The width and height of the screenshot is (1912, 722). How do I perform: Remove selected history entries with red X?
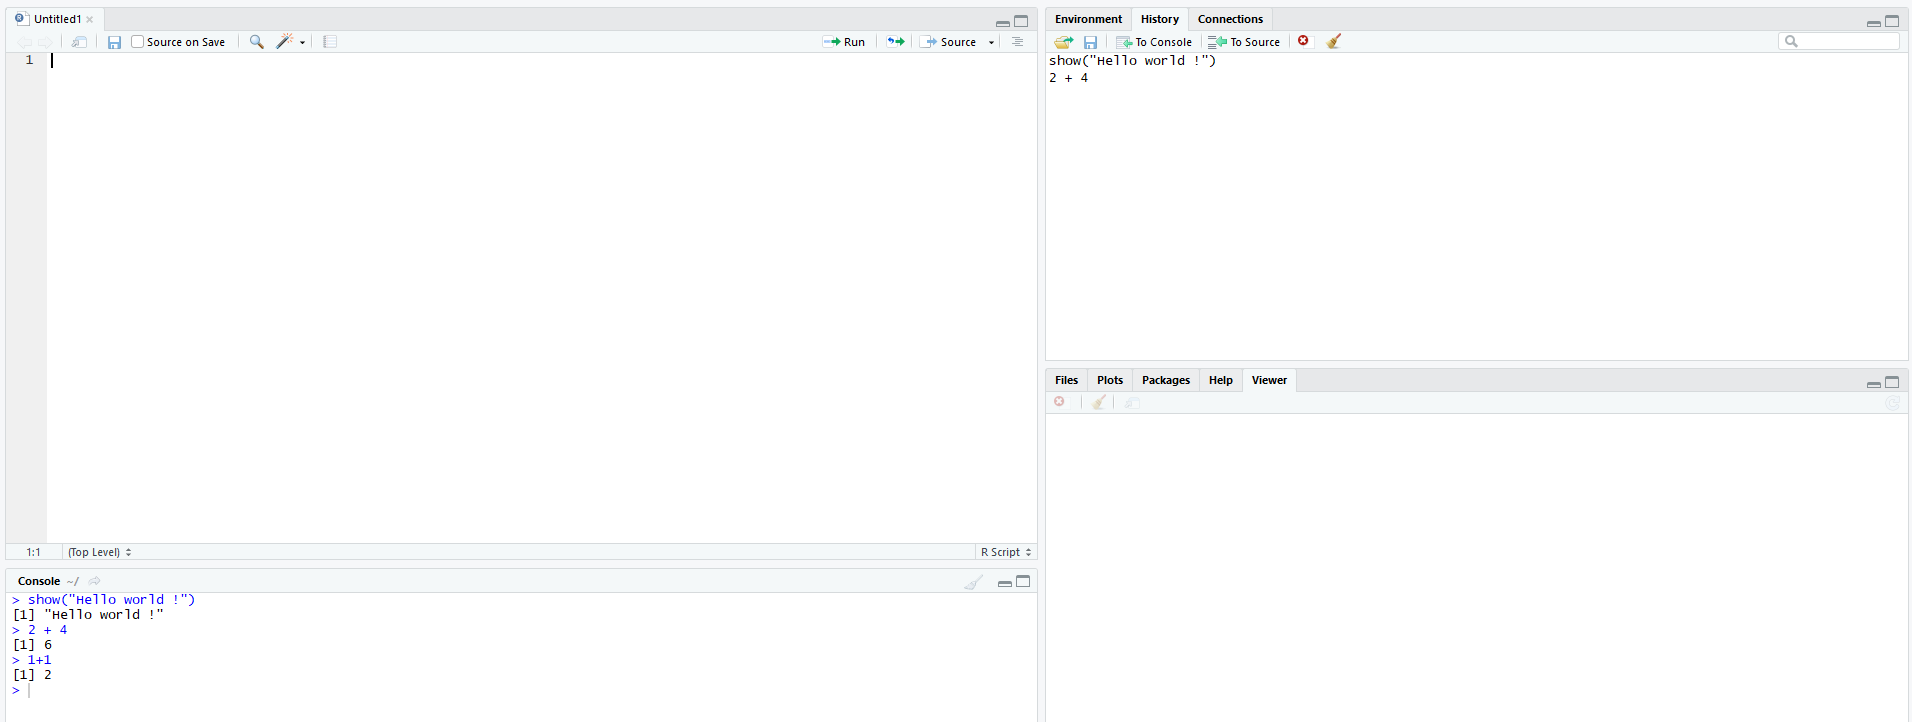click(1303, 41)
